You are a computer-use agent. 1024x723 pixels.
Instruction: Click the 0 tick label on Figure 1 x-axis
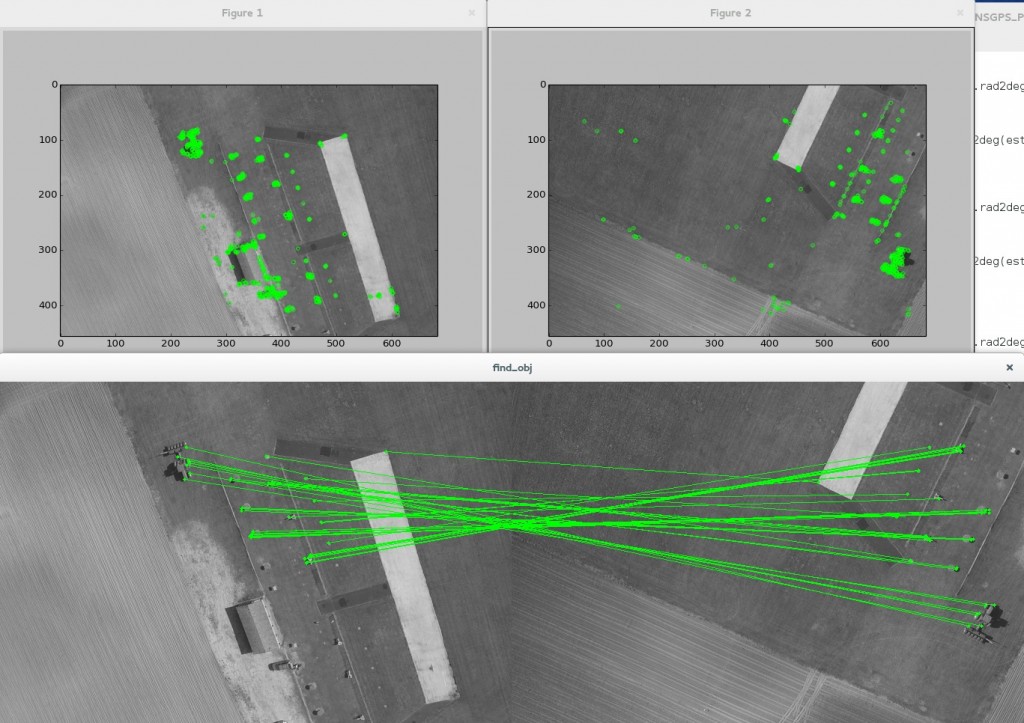(60, 342)
